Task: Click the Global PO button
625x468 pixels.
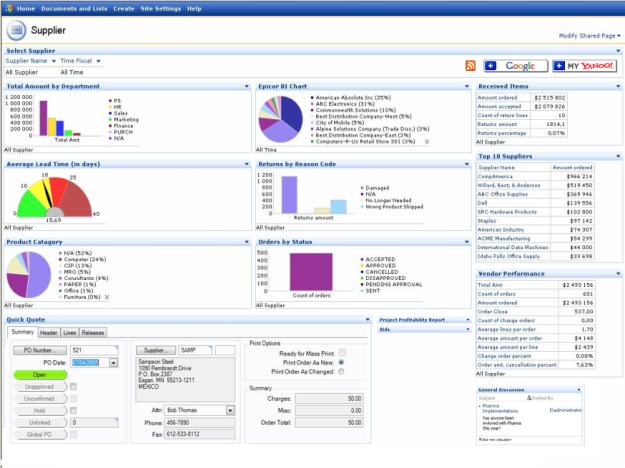Action: point(40,434)
